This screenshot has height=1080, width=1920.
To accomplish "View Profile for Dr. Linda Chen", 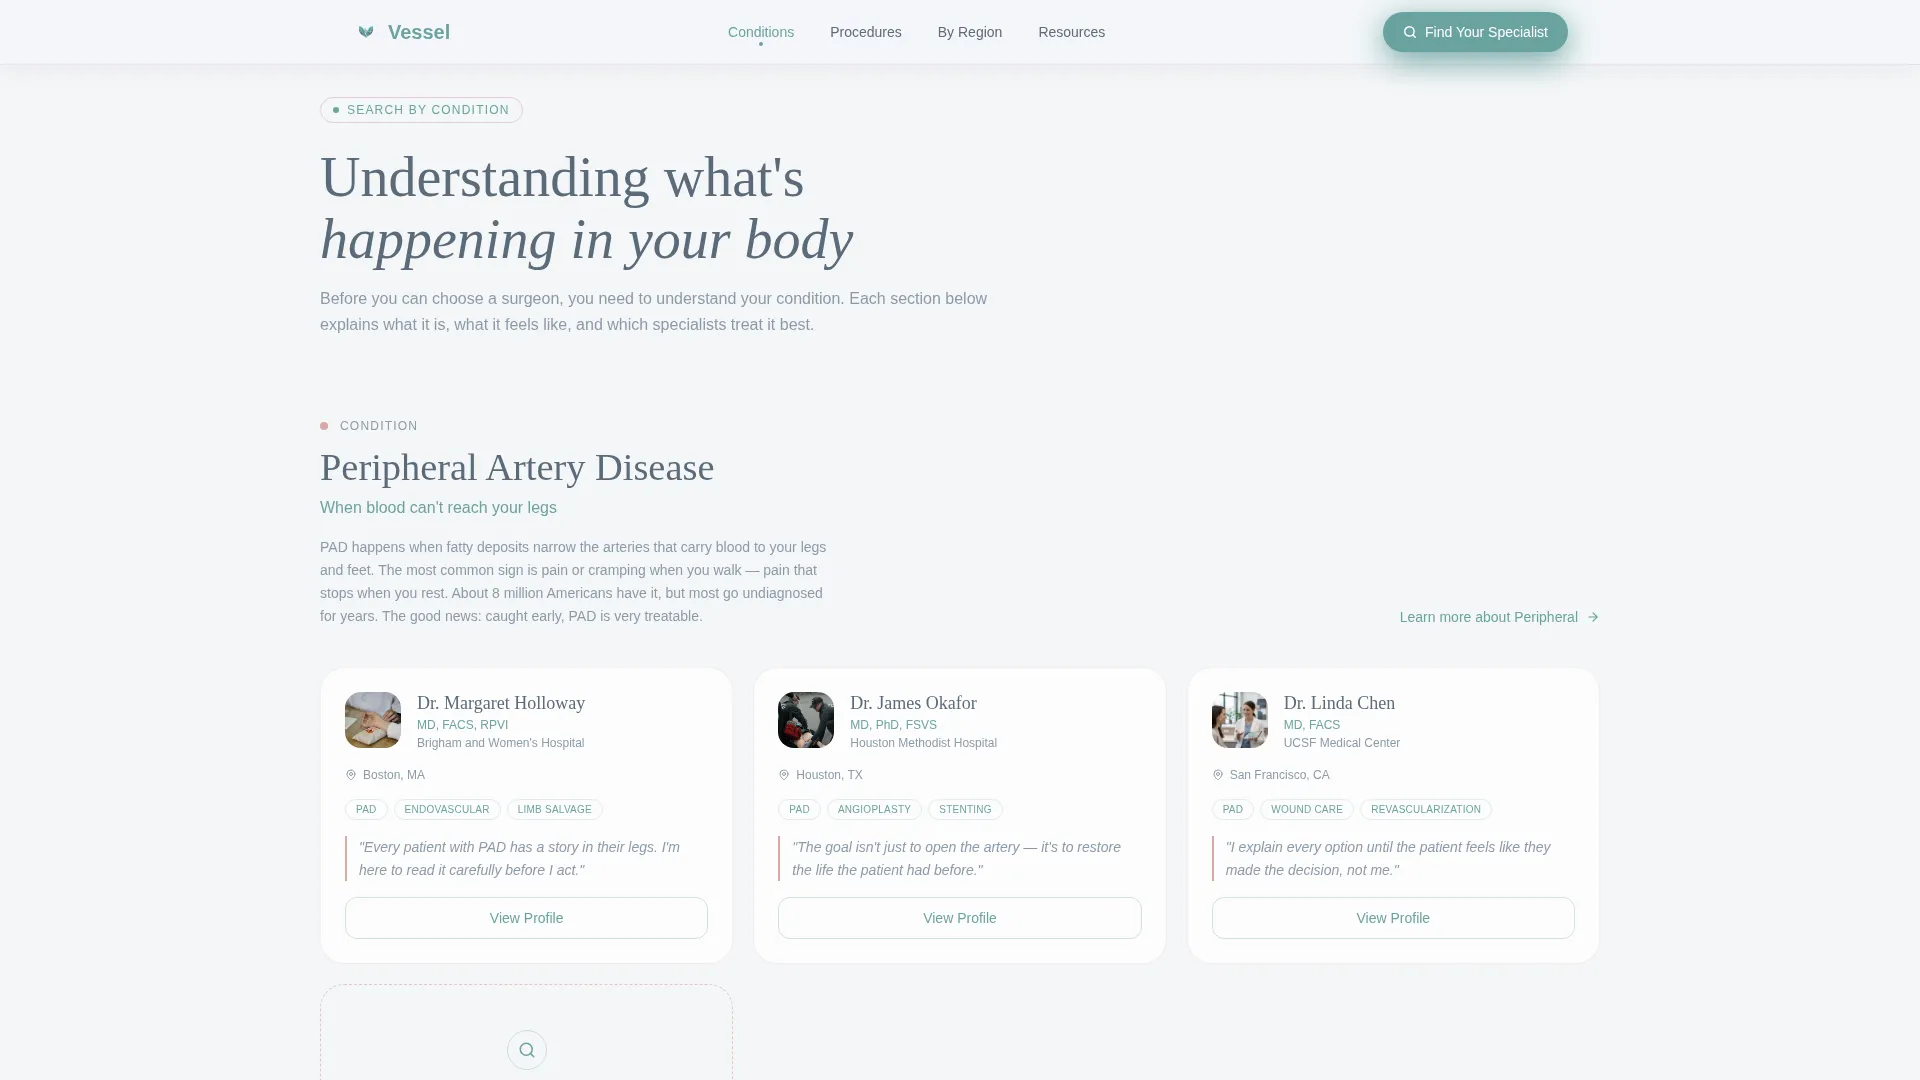I will (1393, 918).
